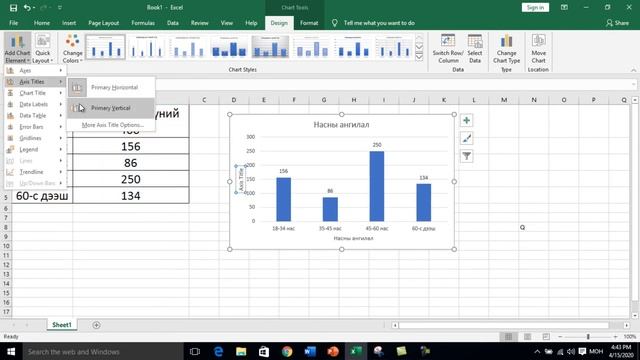Screen dimensions: 640x360
Task: Open Quick Layout dropdown
Action: point(43,48)
